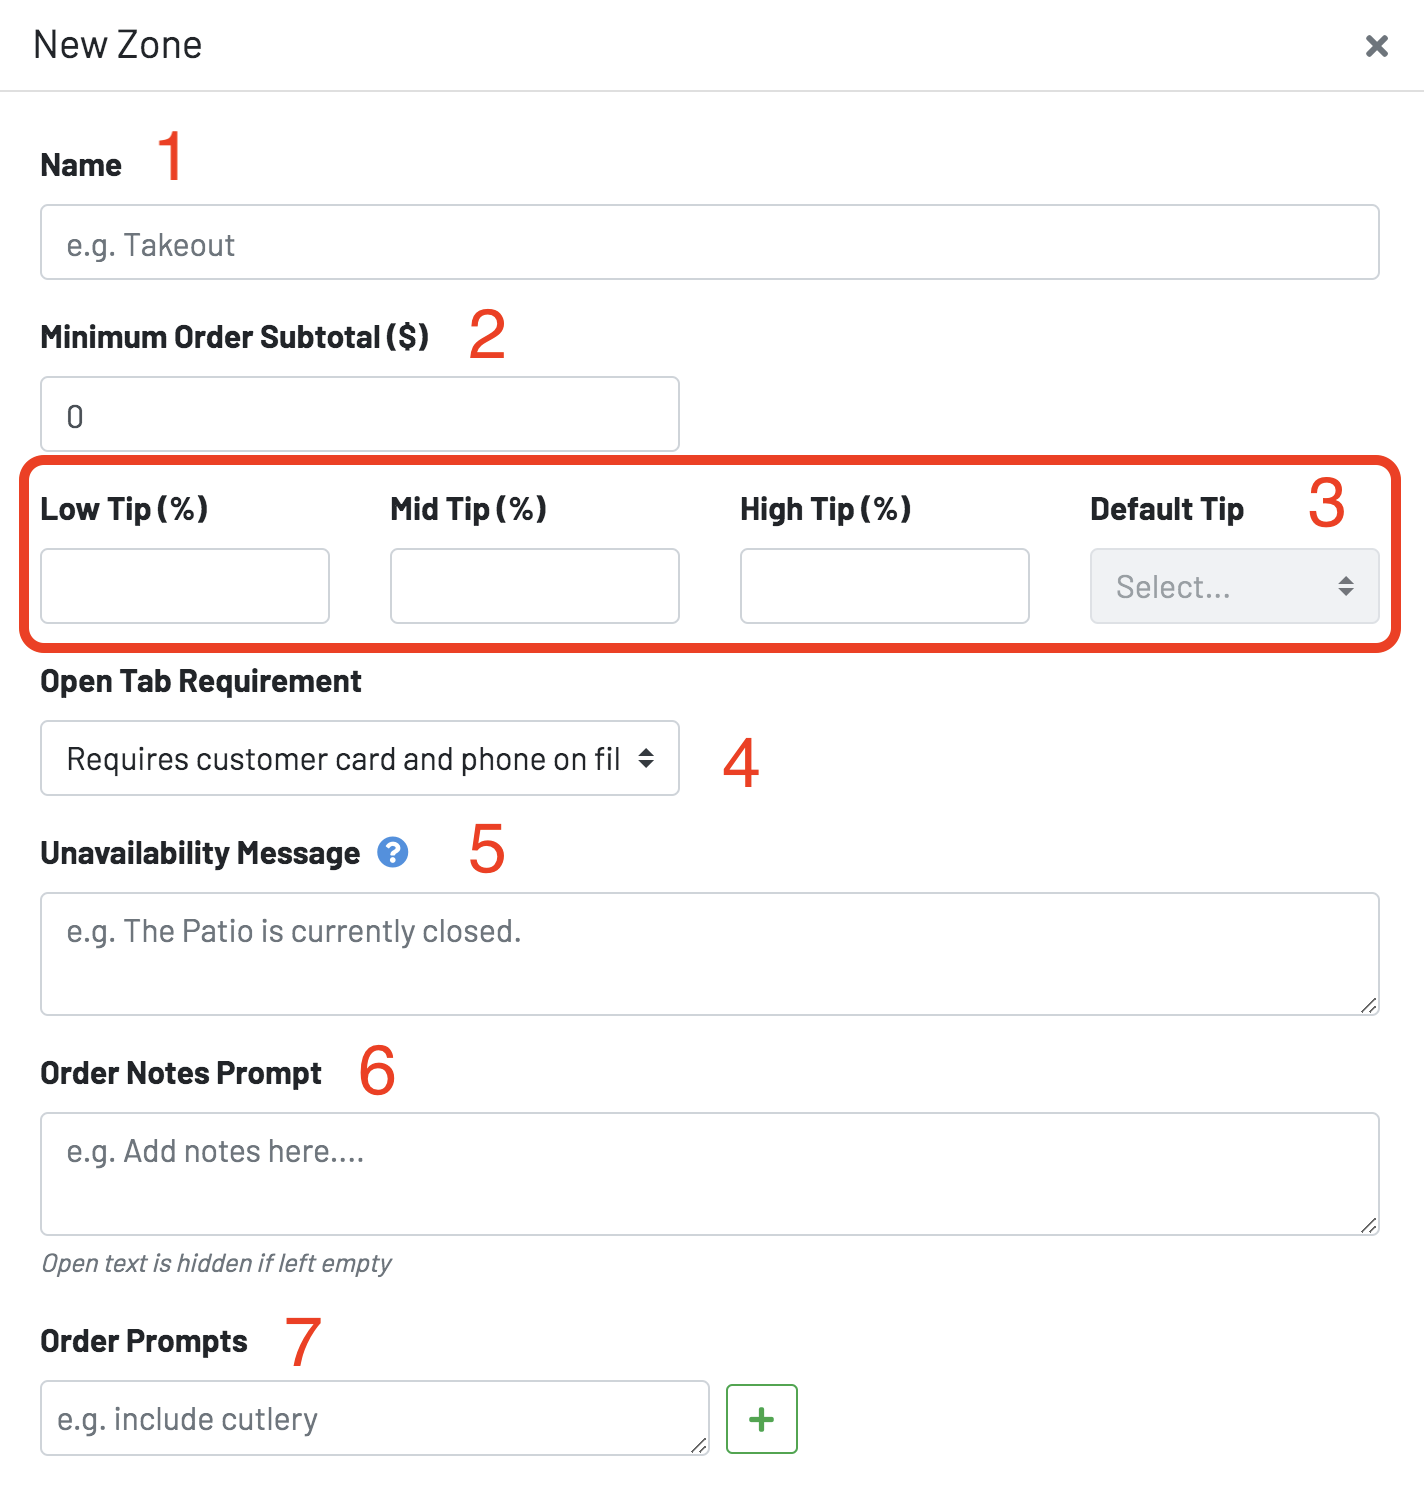Click the Order Prompts label
The height and width of the screenshot is (1488, 1424).
(144, 1341)
